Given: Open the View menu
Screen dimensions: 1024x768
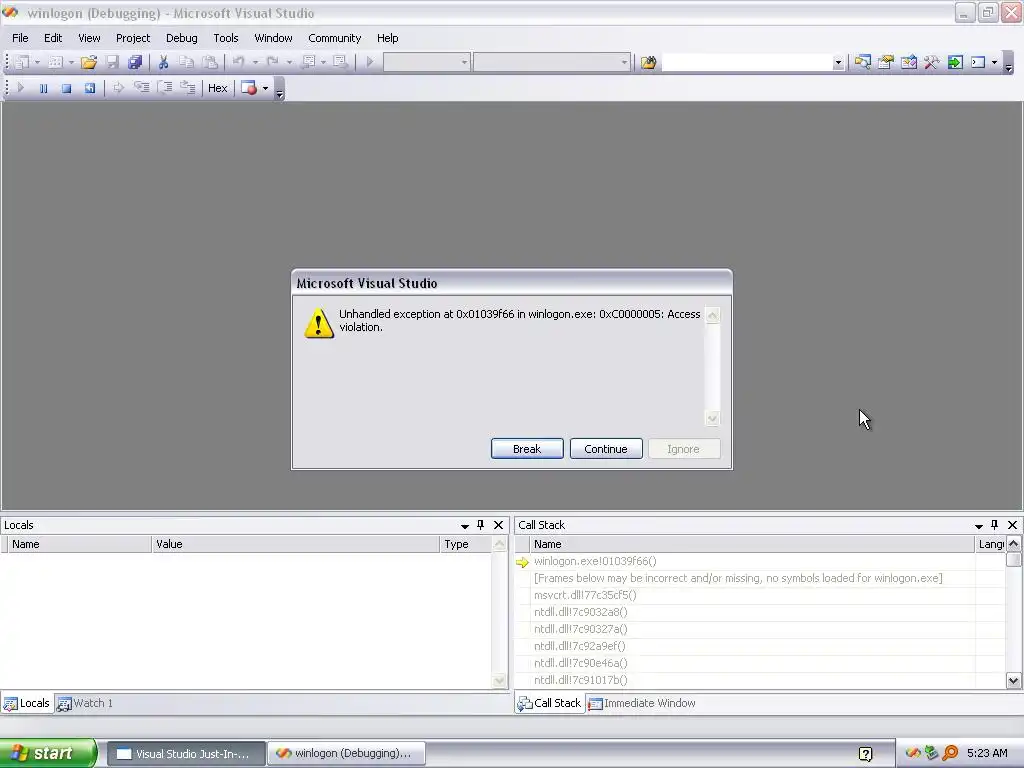Looking at the screenshot, I should click(89, 38).
